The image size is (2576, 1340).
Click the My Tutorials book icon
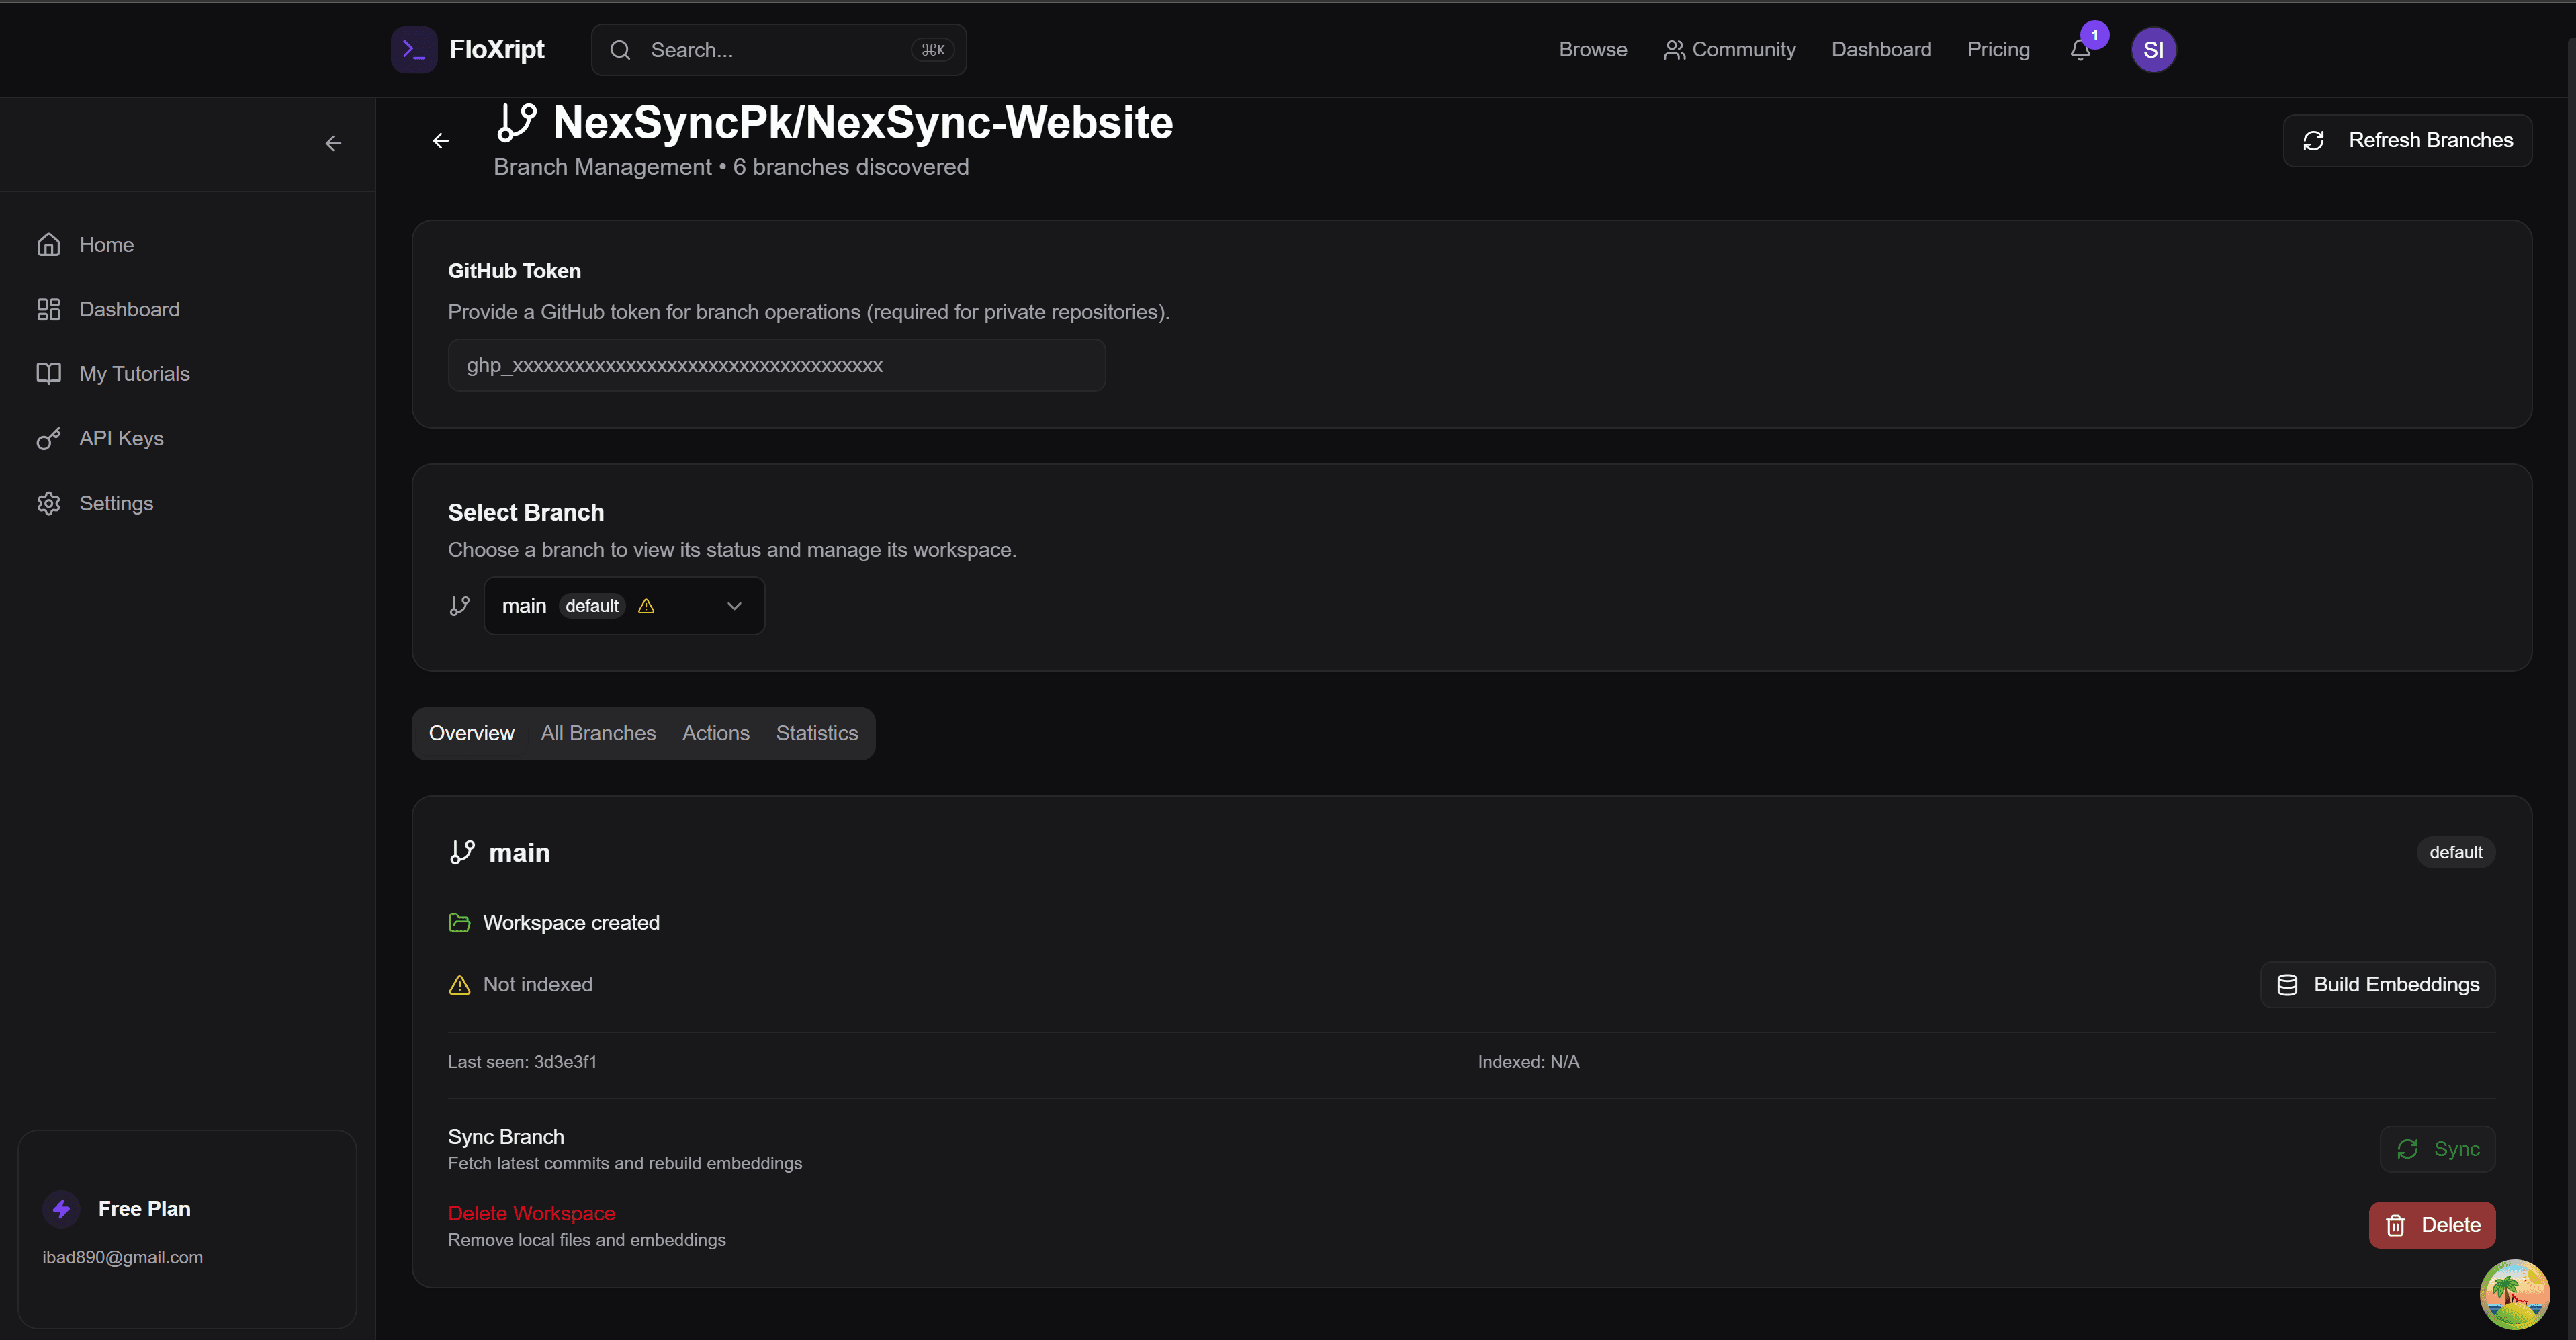point(49,374)
